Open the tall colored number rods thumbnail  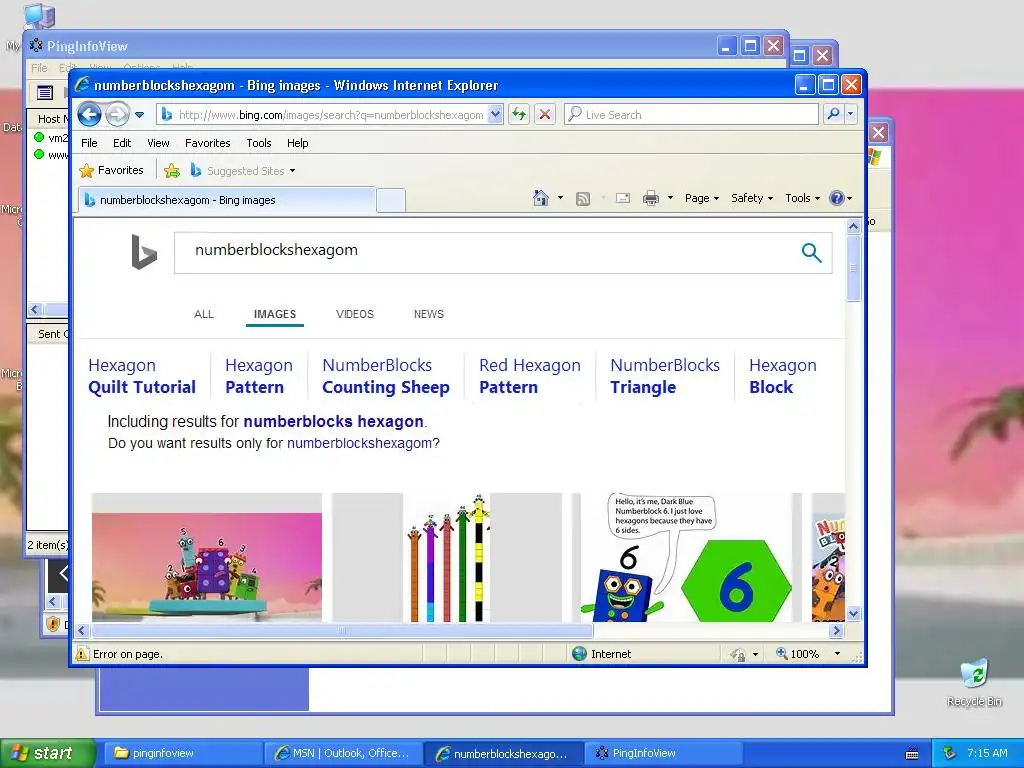447,558
